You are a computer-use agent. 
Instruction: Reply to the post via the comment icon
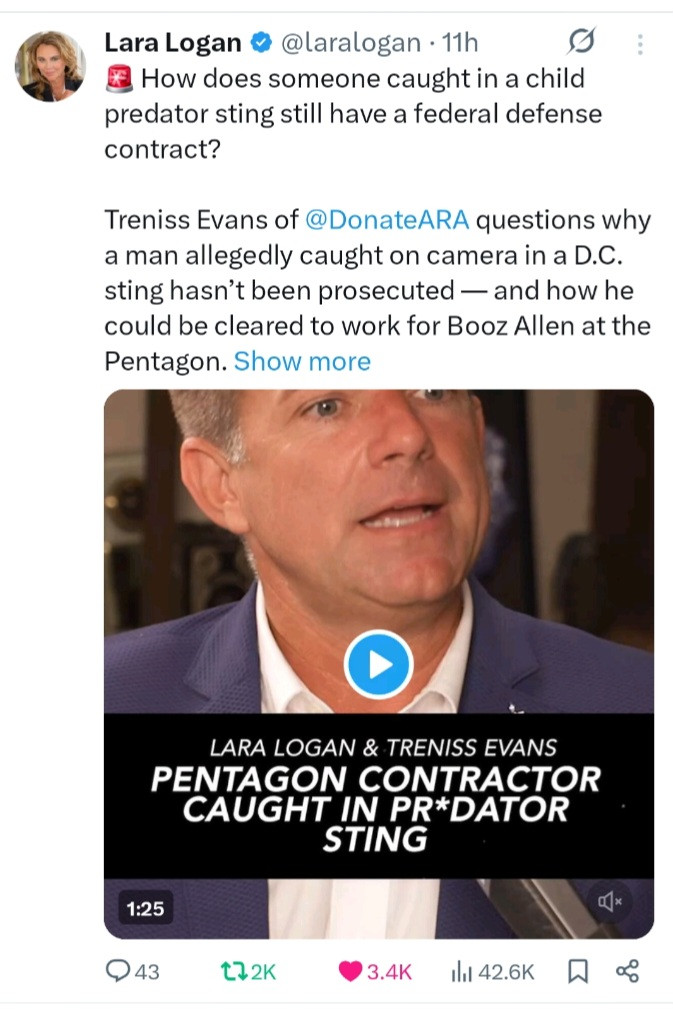pyautogui.click(x=119, y=970)
